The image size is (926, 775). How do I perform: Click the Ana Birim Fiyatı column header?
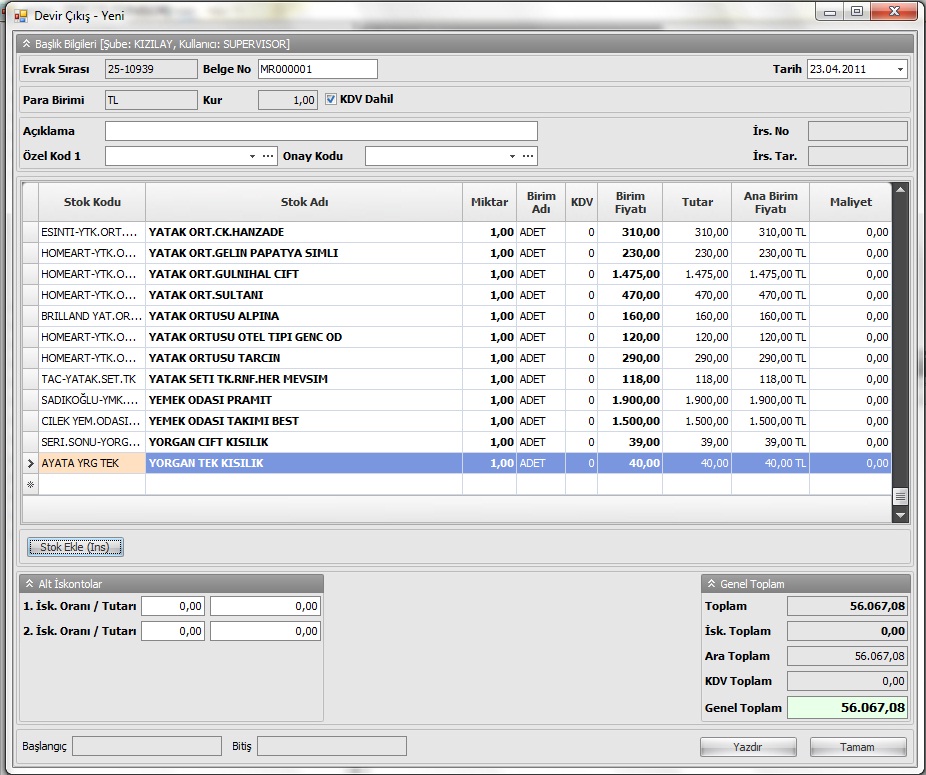(x=771, y=202)
